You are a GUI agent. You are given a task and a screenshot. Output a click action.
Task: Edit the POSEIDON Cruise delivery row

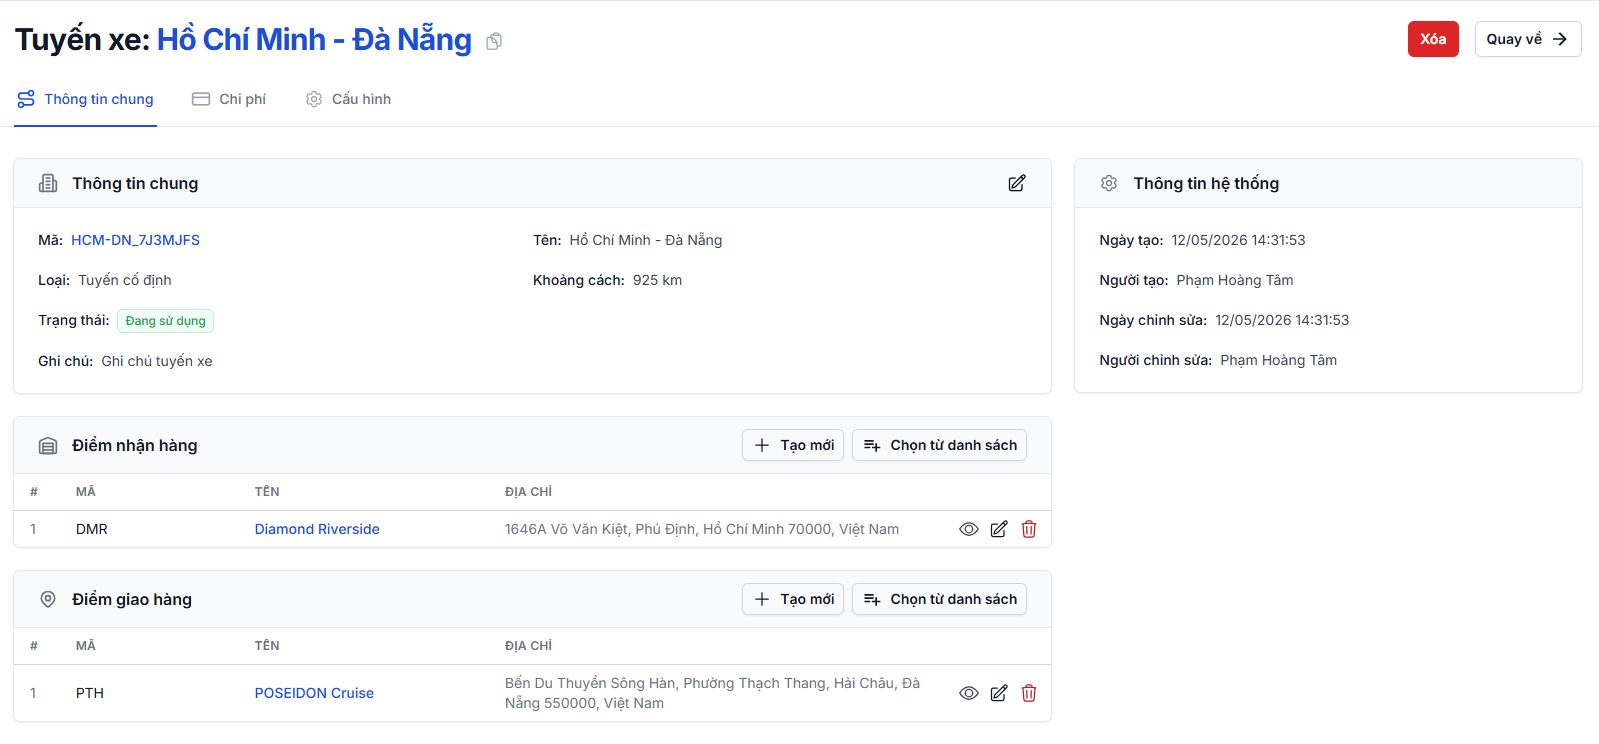click(x=999, y=693)
